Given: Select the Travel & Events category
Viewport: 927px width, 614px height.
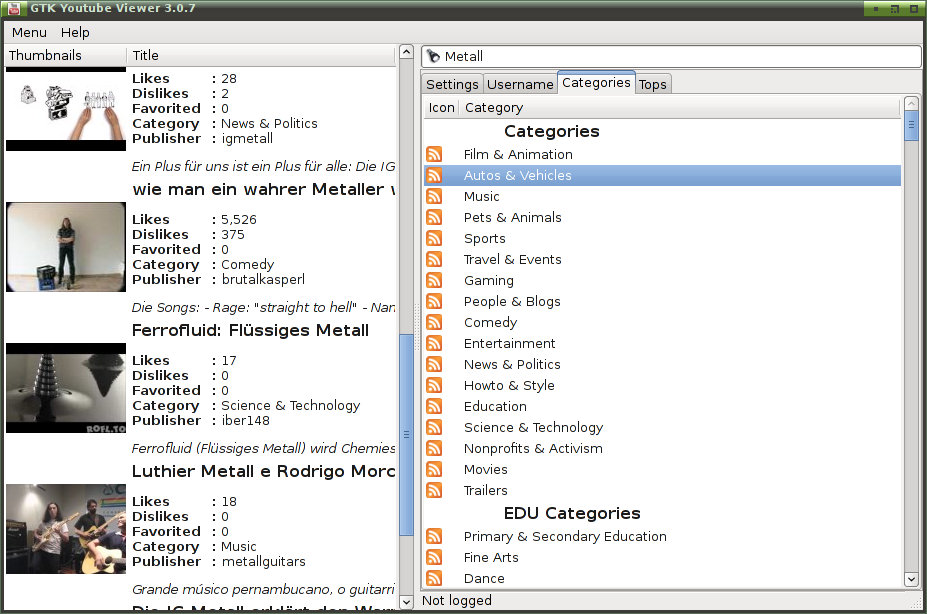Looking at the screenshot, I should (513, 259).
